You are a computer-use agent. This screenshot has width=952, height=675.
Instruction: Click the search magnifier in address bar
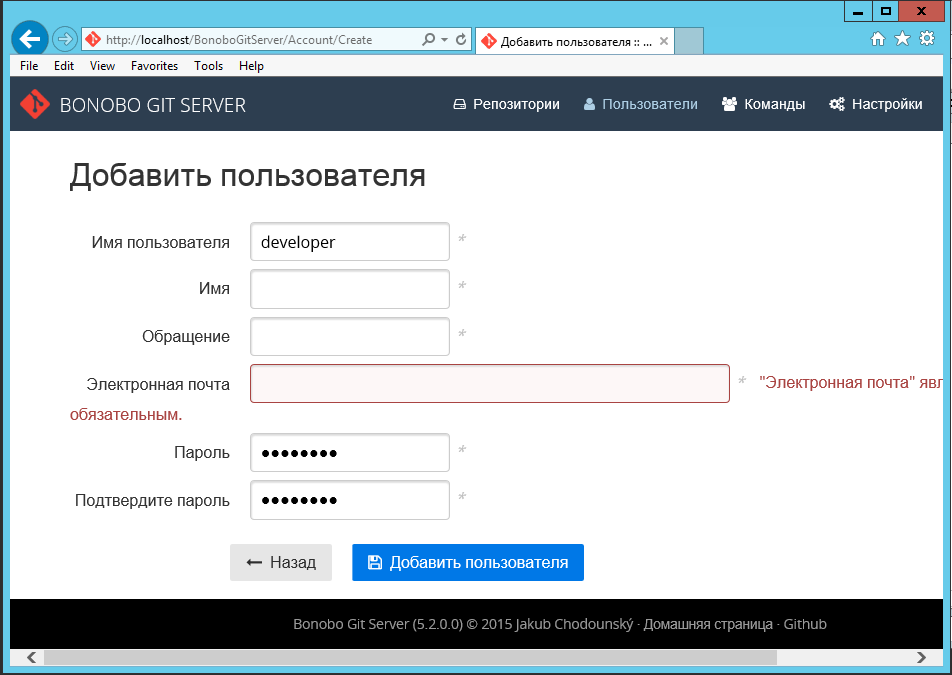coord(429,39)
